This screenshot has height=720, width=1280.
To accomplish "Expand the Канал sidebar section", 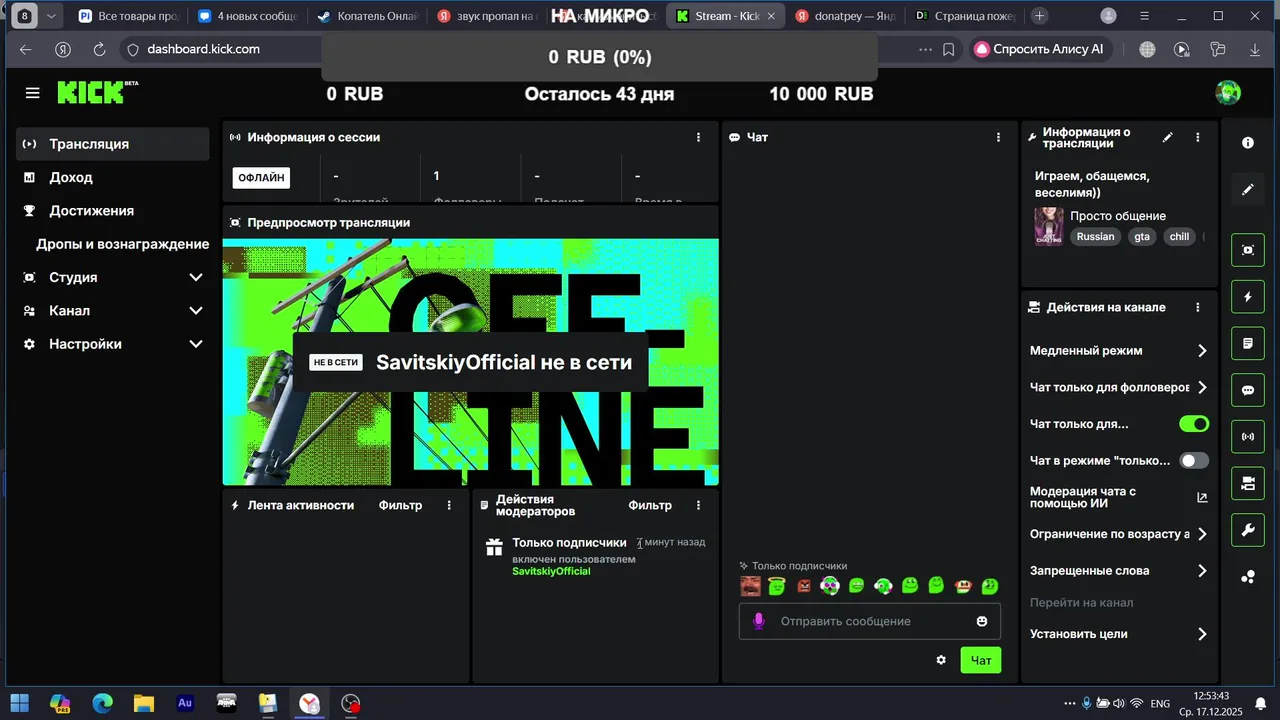I will pos(113,310).
